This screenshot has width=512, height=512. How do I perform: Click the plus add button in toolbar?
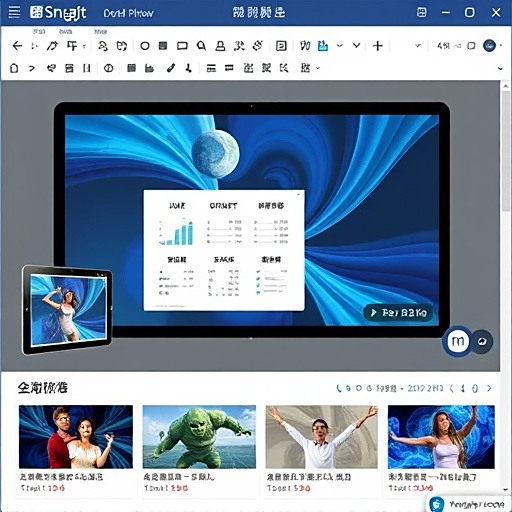point(378,46)
